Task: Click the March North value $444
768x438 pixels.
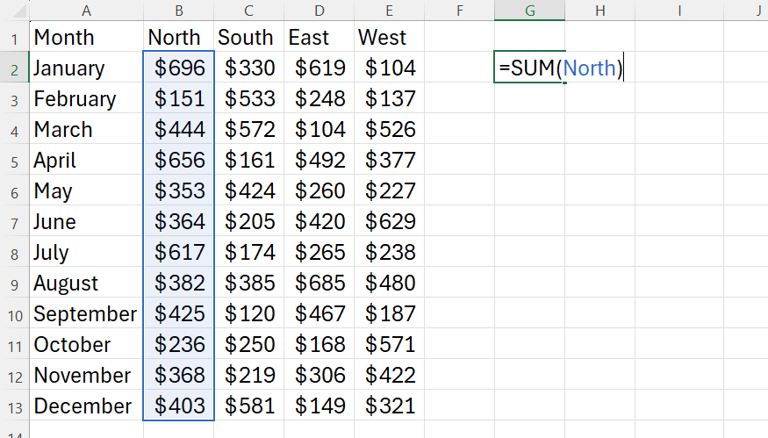Action: click(x=179, y=129)
